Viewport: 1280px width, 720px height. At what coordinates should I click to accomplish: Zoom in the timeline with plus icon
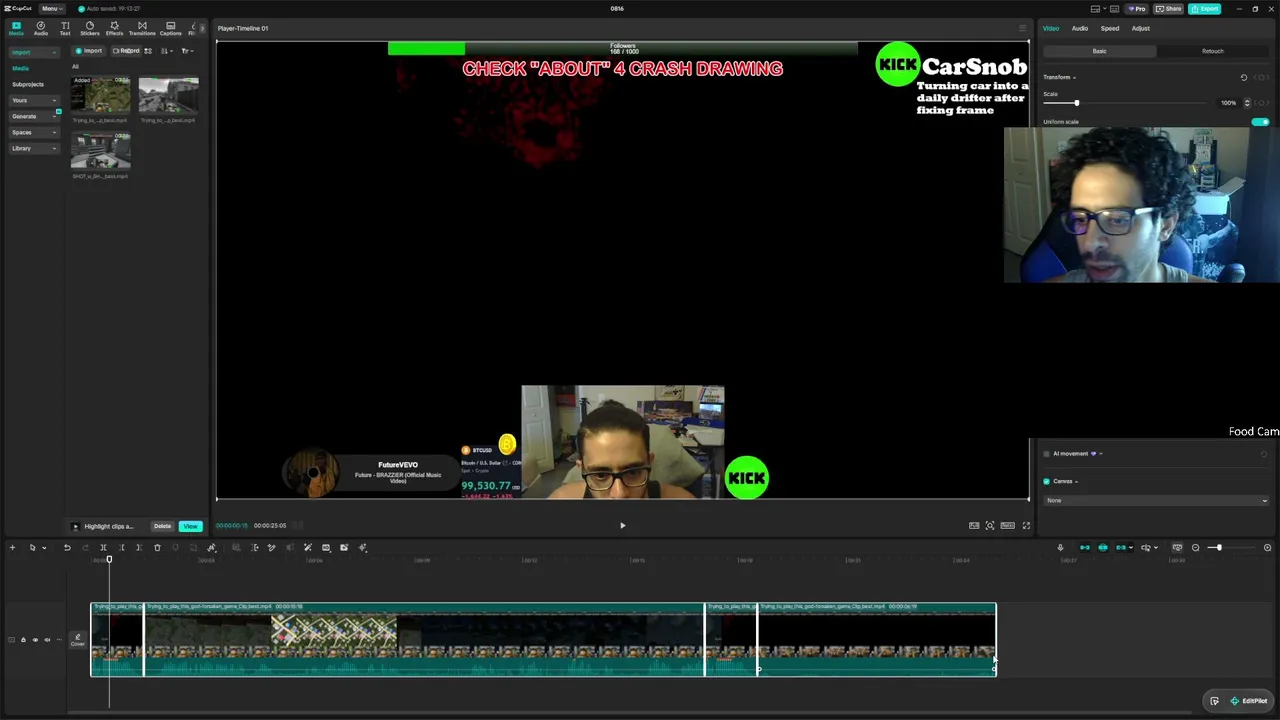pos(1267,548)
